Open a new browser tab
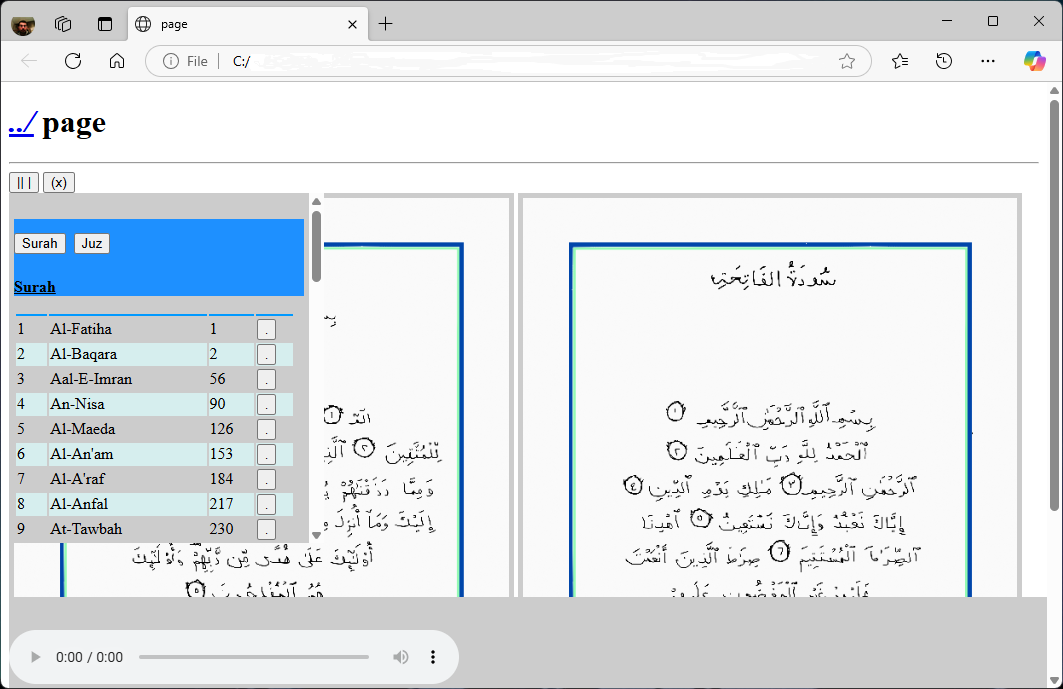1063x689 pixels. [385, 24]
